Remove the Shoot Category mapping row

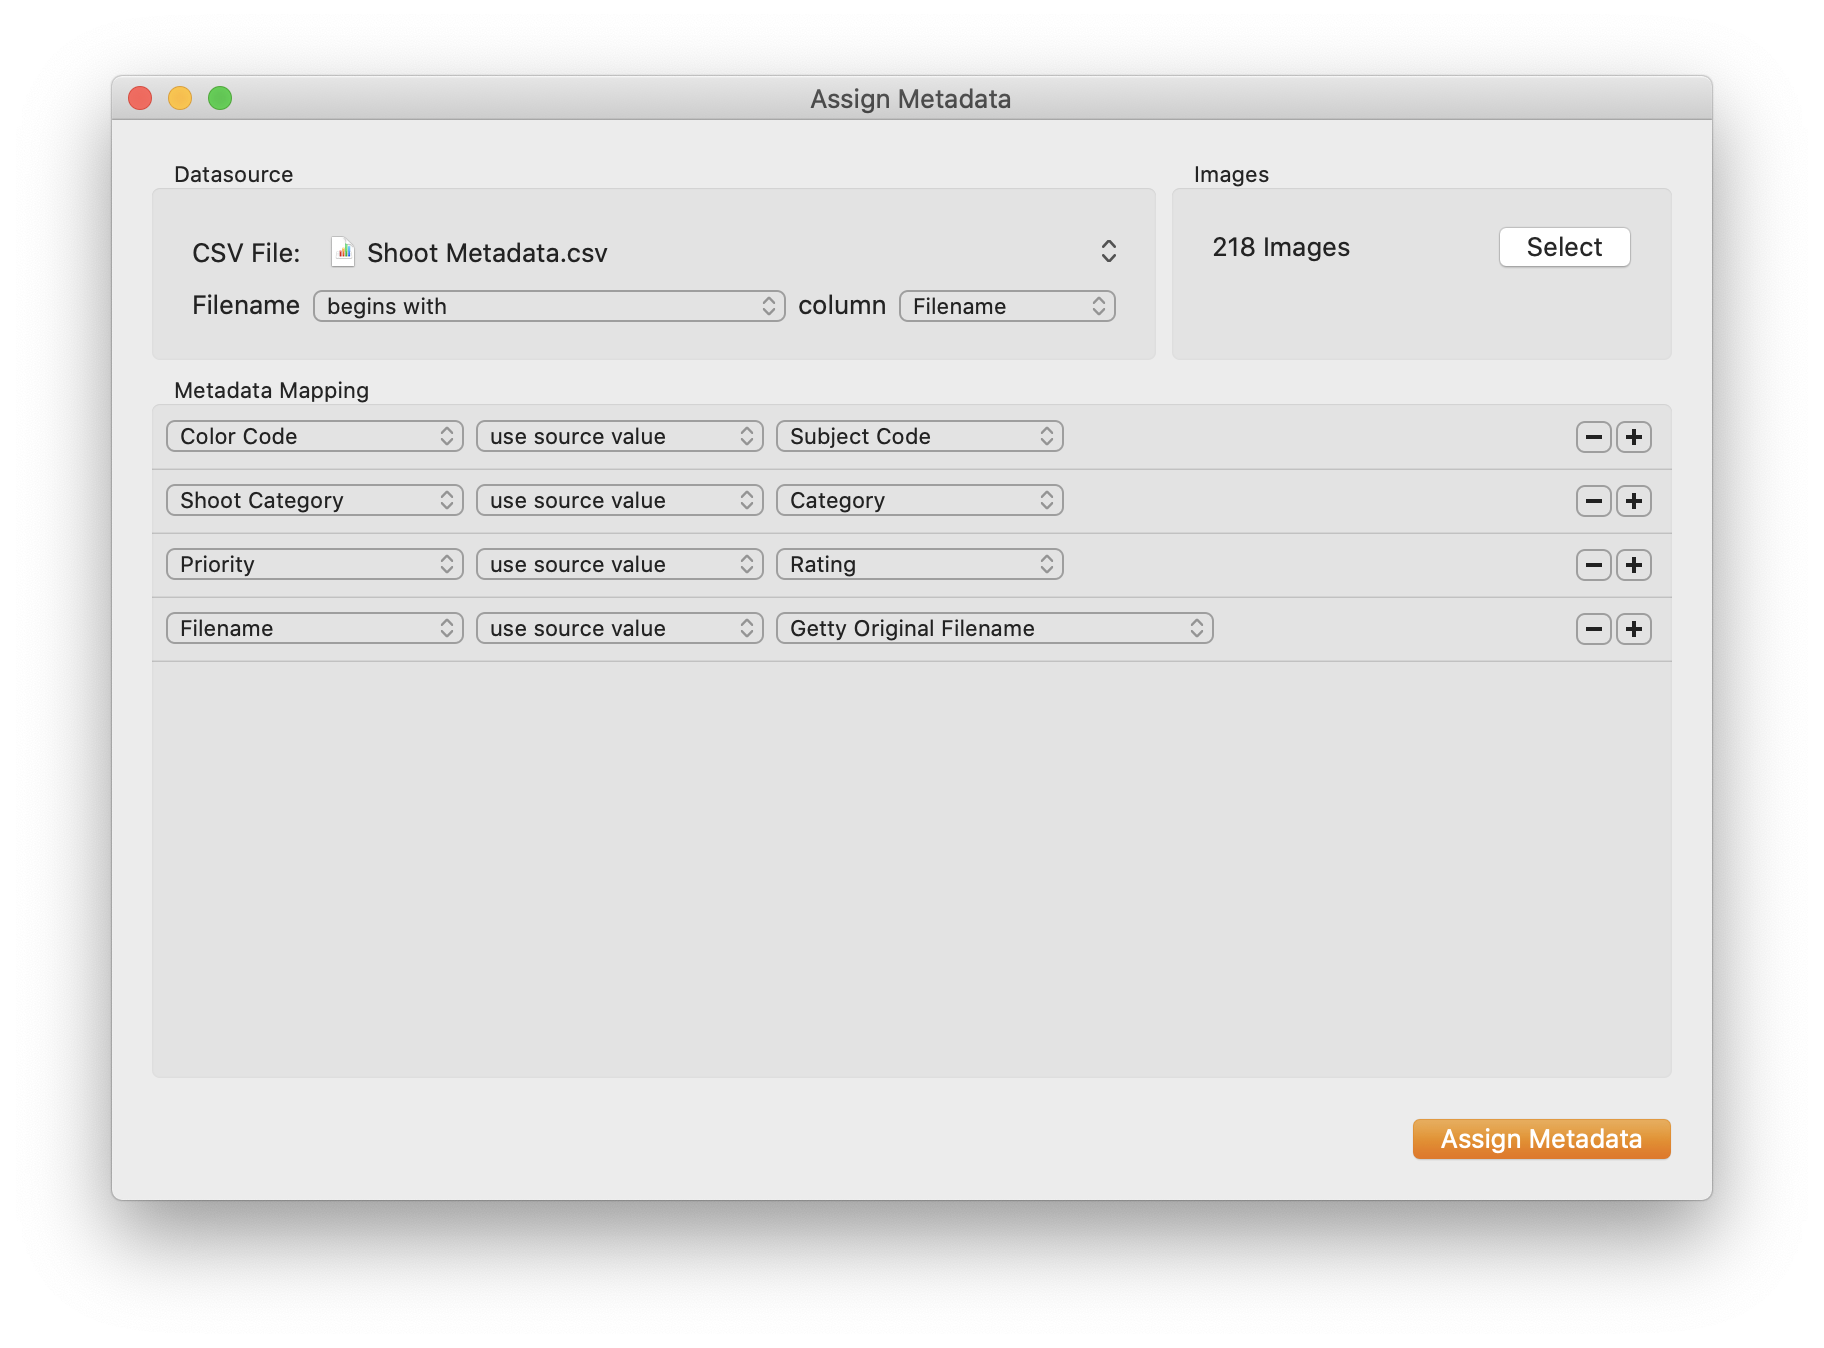[1593, 501]
